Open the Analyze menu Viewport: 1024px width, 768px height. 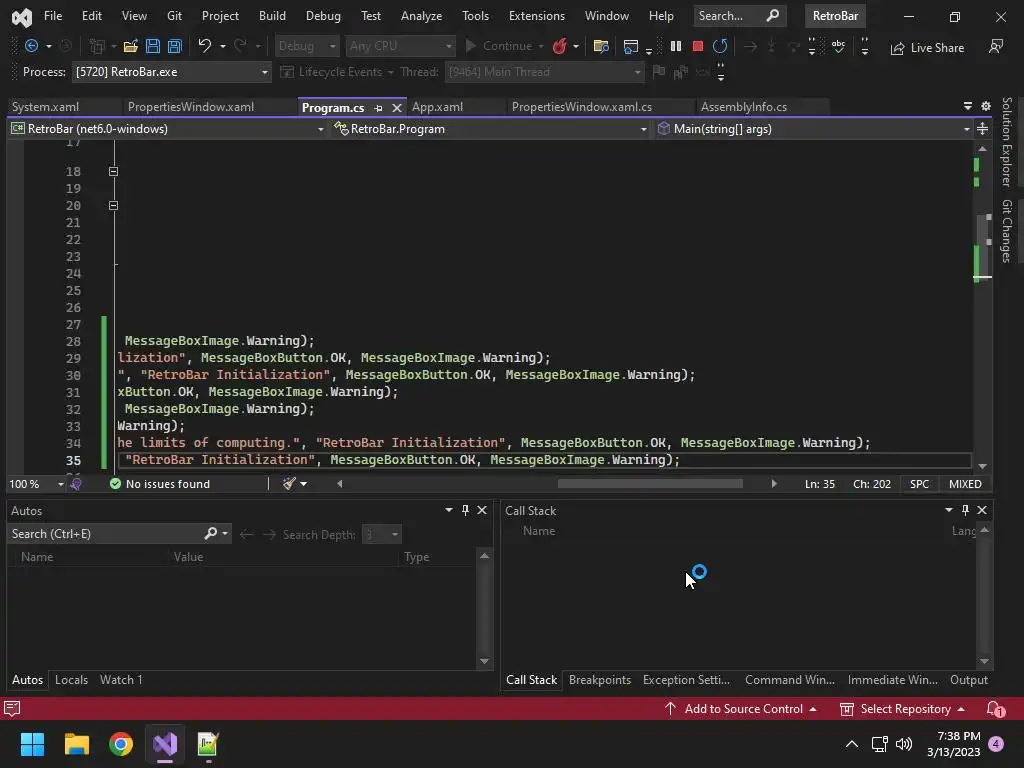click(x=421, y=16)
